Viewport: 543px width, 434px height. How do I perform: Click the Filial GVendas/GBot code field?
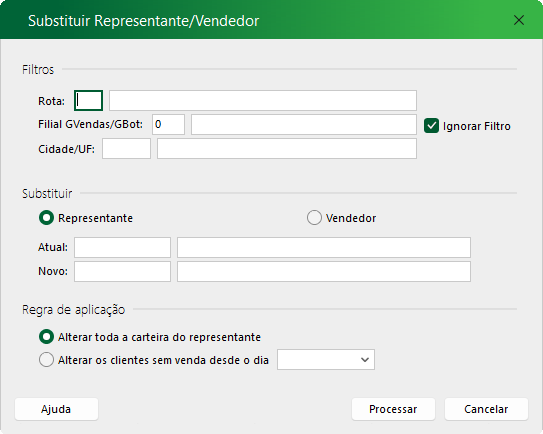[168, 124]
